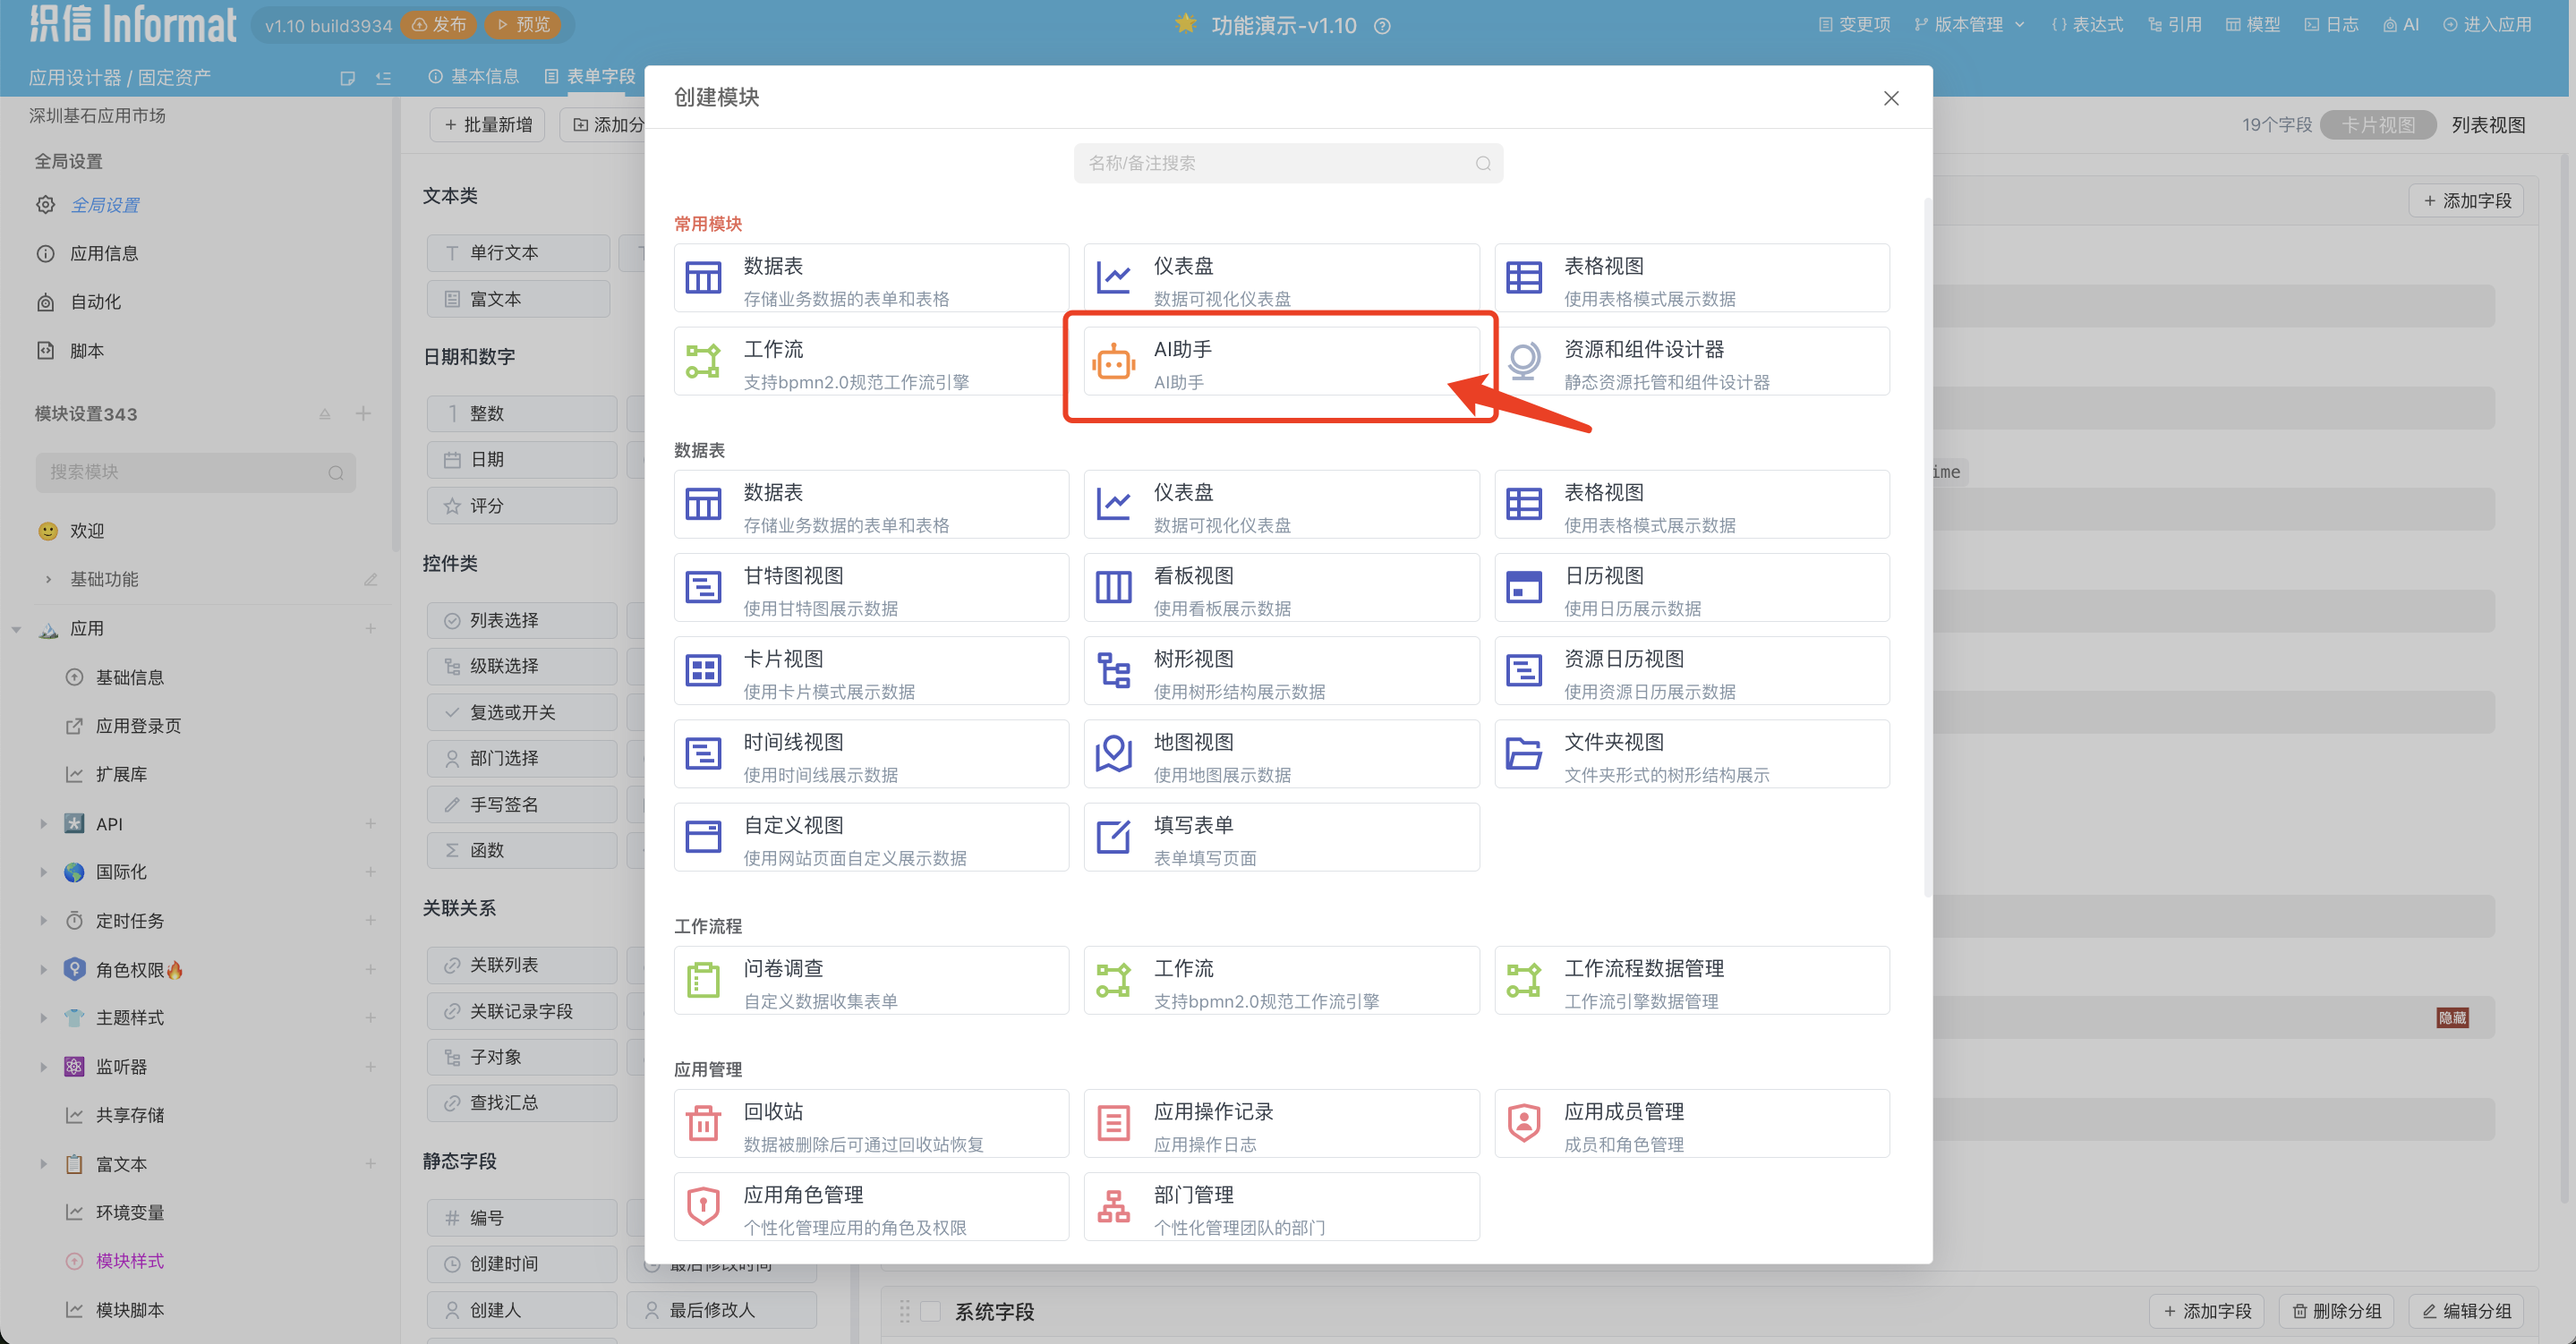2576x1344 pixels.
Task: Open the 版本管理 dropdown menu
Action: pos(1969,25)
